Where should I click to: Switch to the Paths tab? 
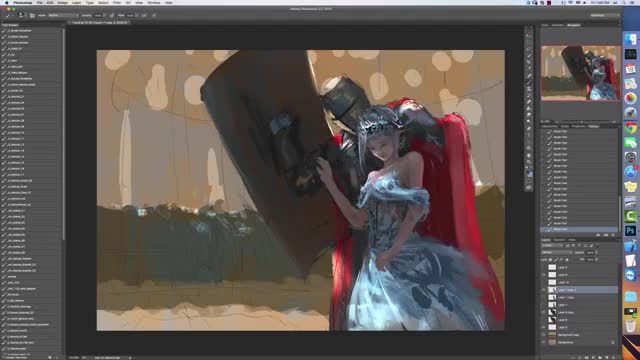pyautogui.click(x=572, y=240)
